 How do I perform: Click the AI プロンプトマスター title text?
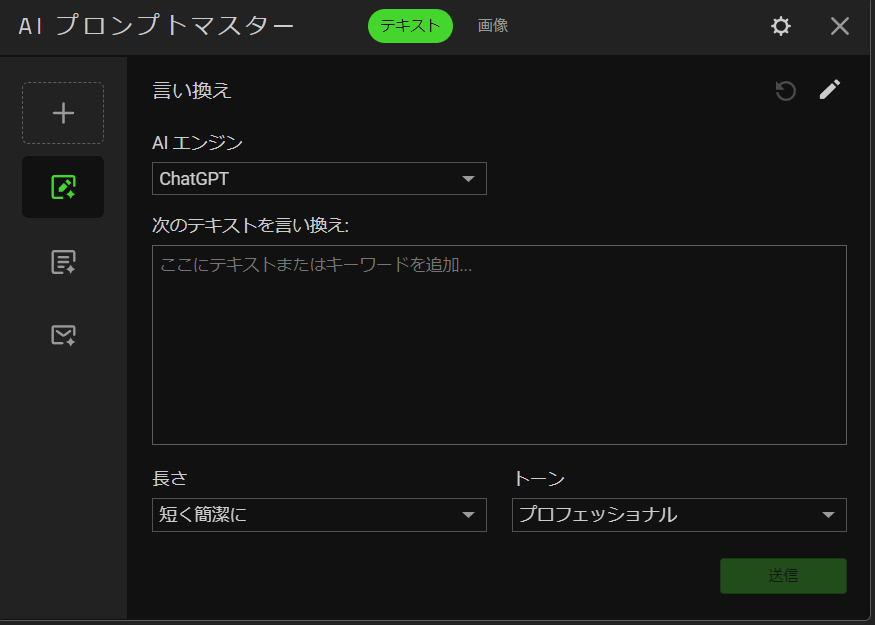click(x=157, y=26)
